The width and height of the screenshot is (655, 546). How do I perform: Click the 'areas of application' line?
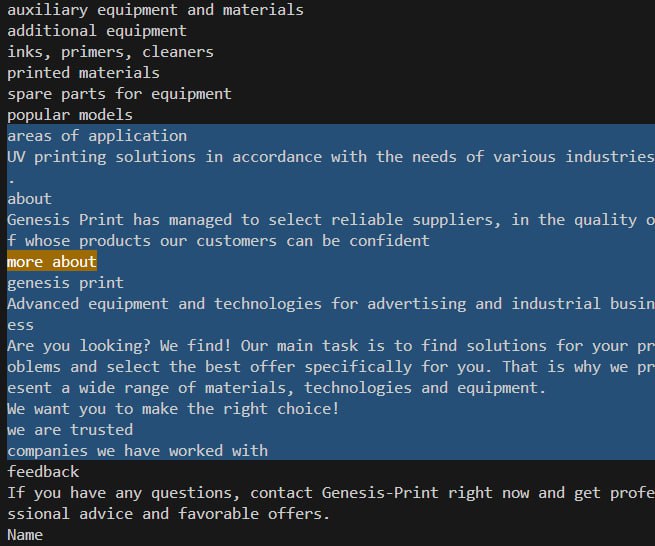(97, 136)
